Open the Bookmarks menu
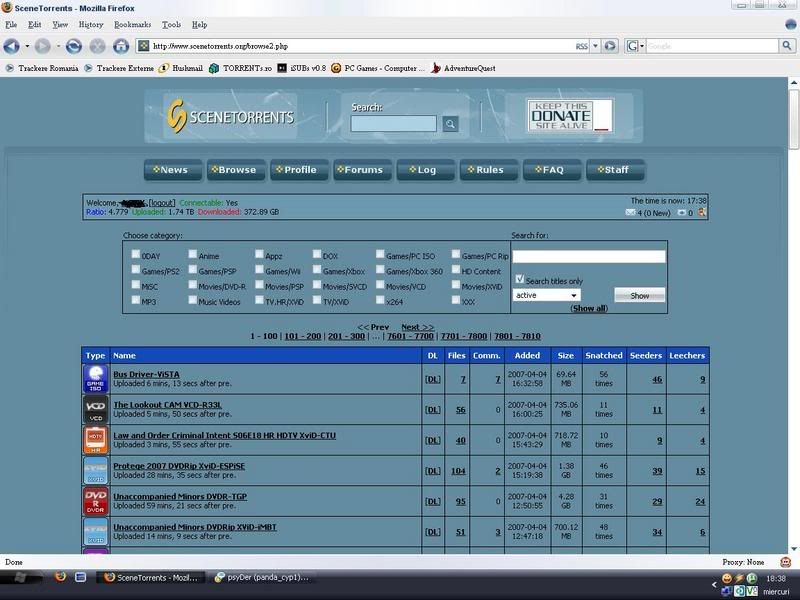The height and width of the screenshot is (600, 800). [x=133, y=24]
